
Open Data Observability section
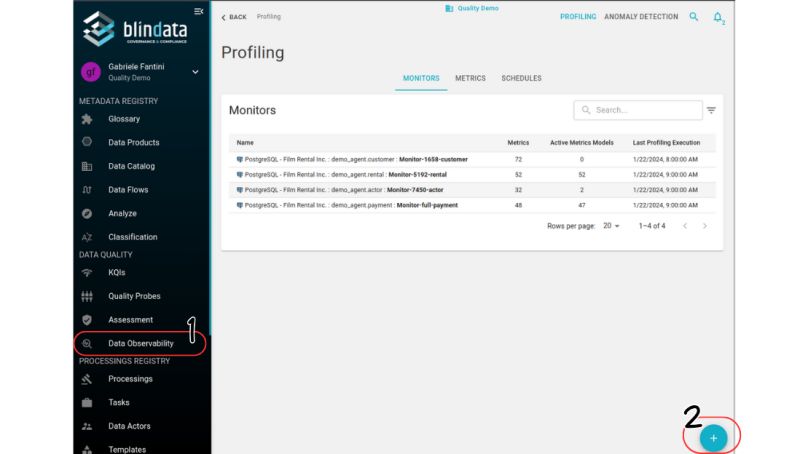[x=141, y=343]
